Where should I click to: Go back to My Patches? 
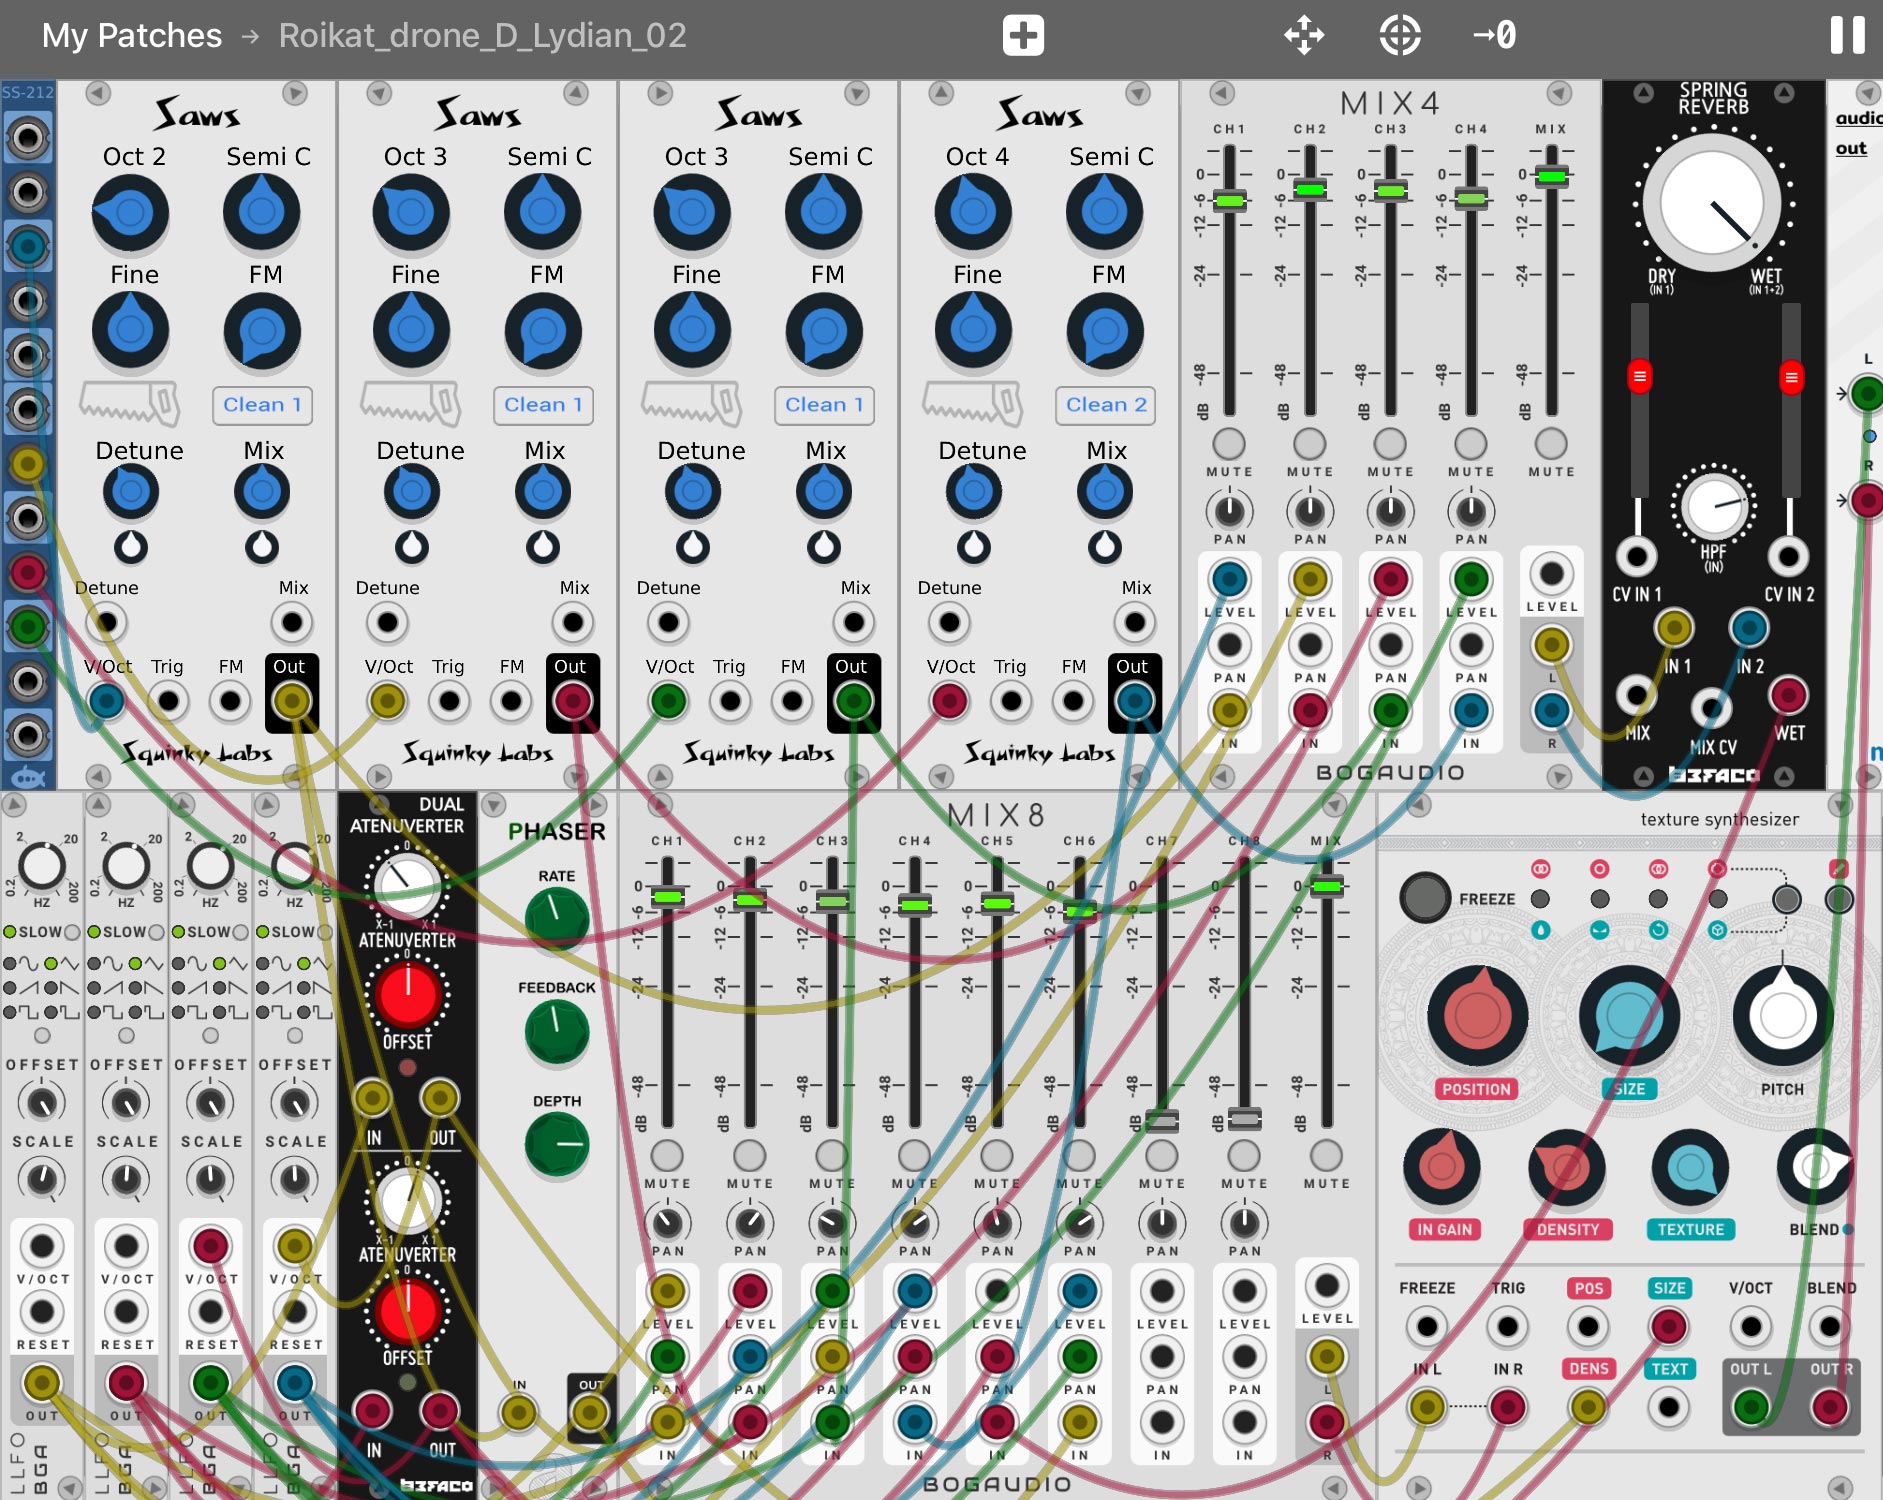pyautogui.click(x=132, y=36)
